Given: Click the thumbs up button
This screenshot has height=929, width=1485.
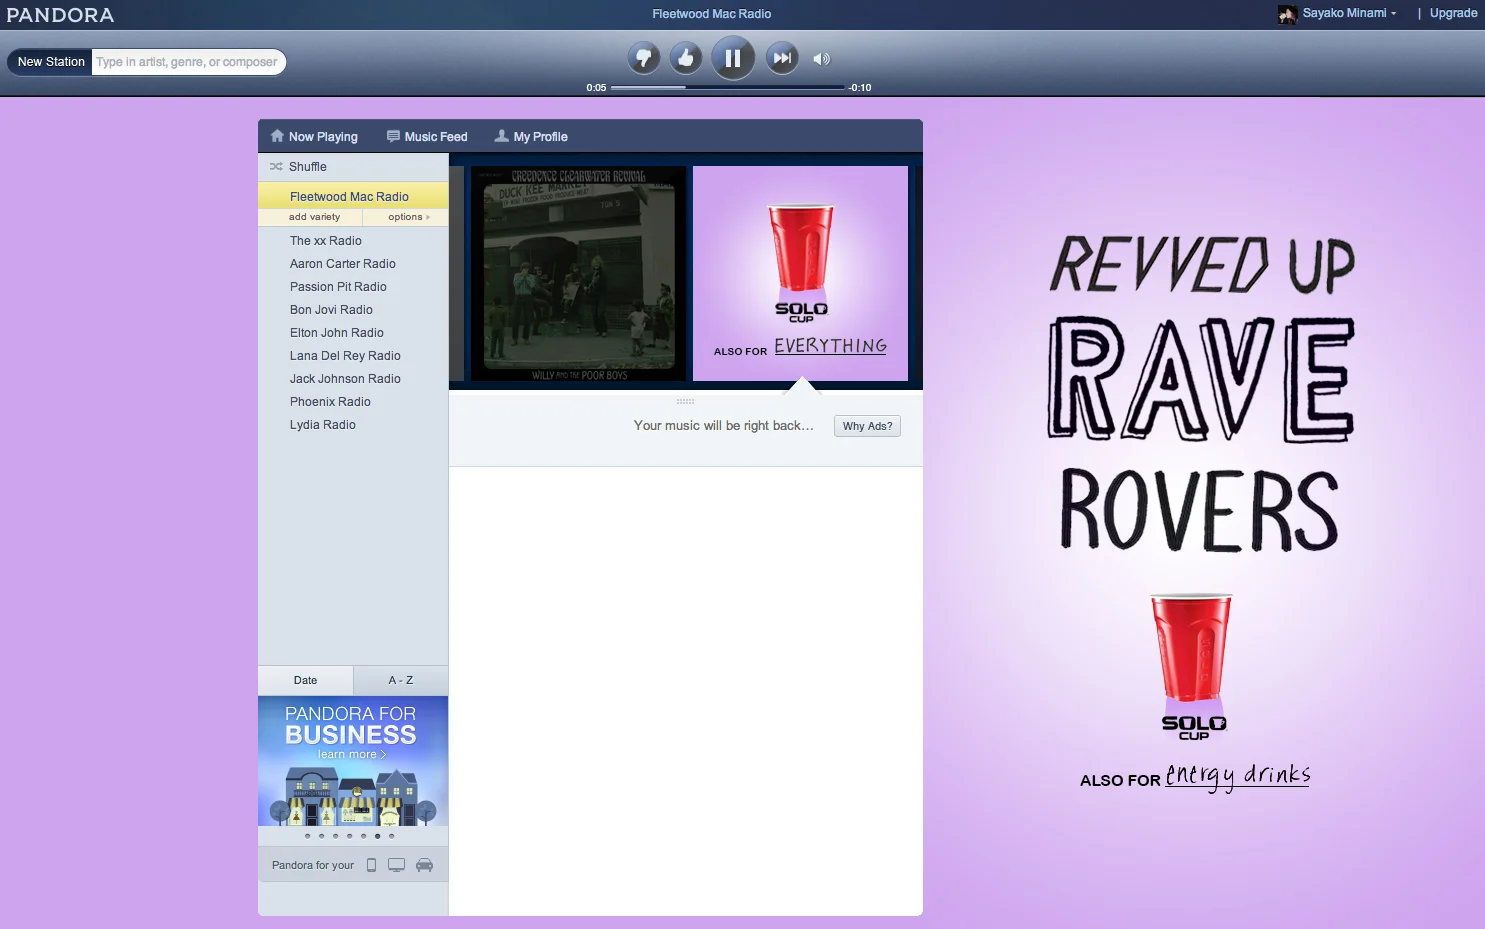Looking at the screenshot, I should point(686,58).
